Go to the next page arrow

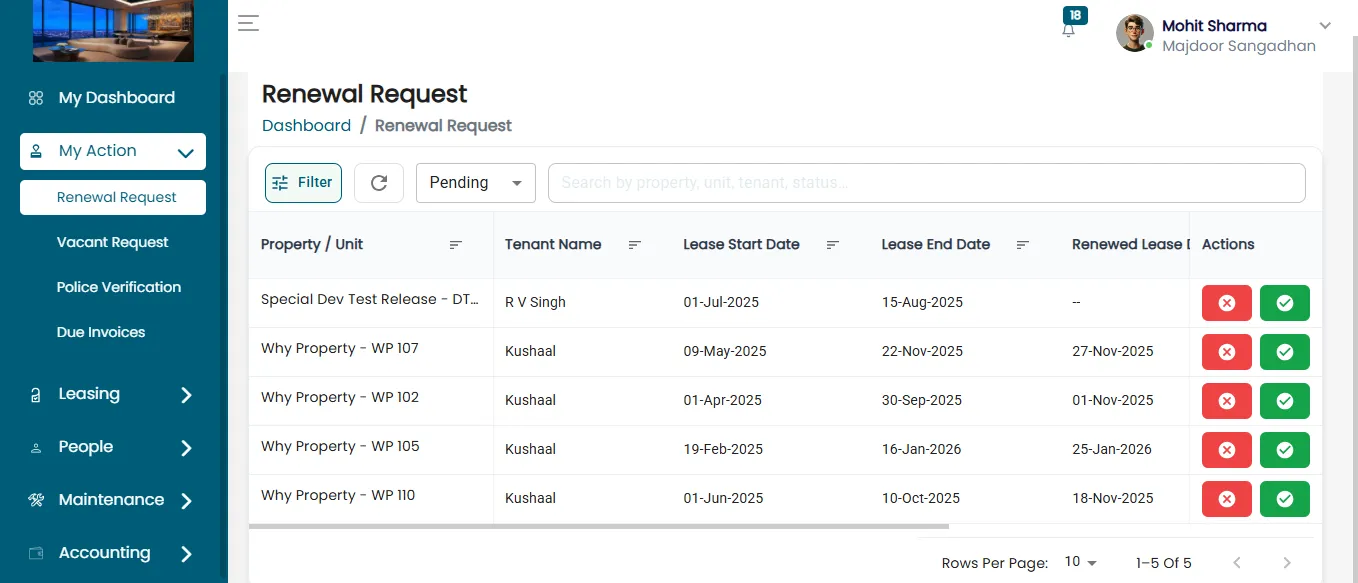pyautogui.click(x=1287, y=563)
